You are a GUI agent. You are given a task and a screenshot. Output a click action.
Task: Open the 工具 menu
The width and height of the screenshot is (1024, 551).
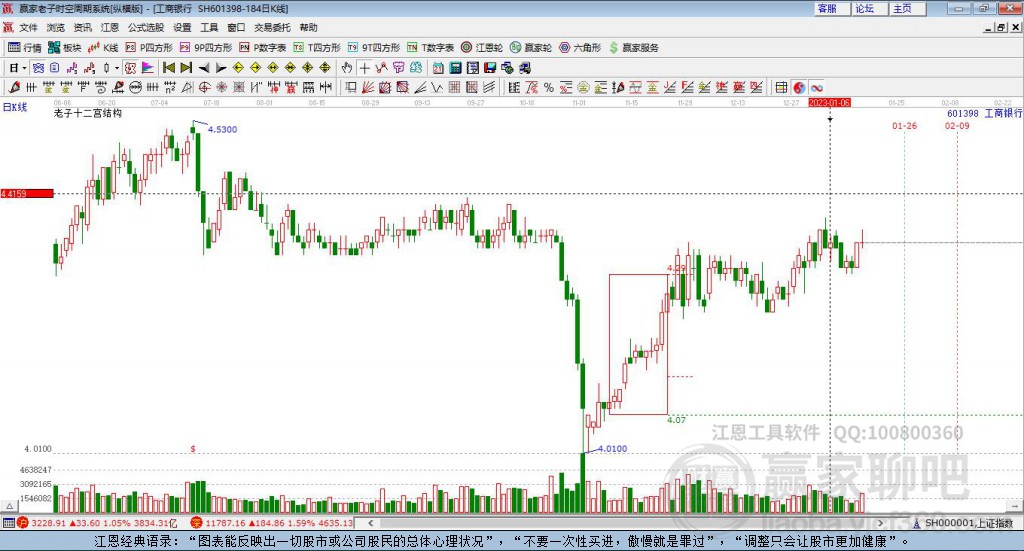coord(209,27)
